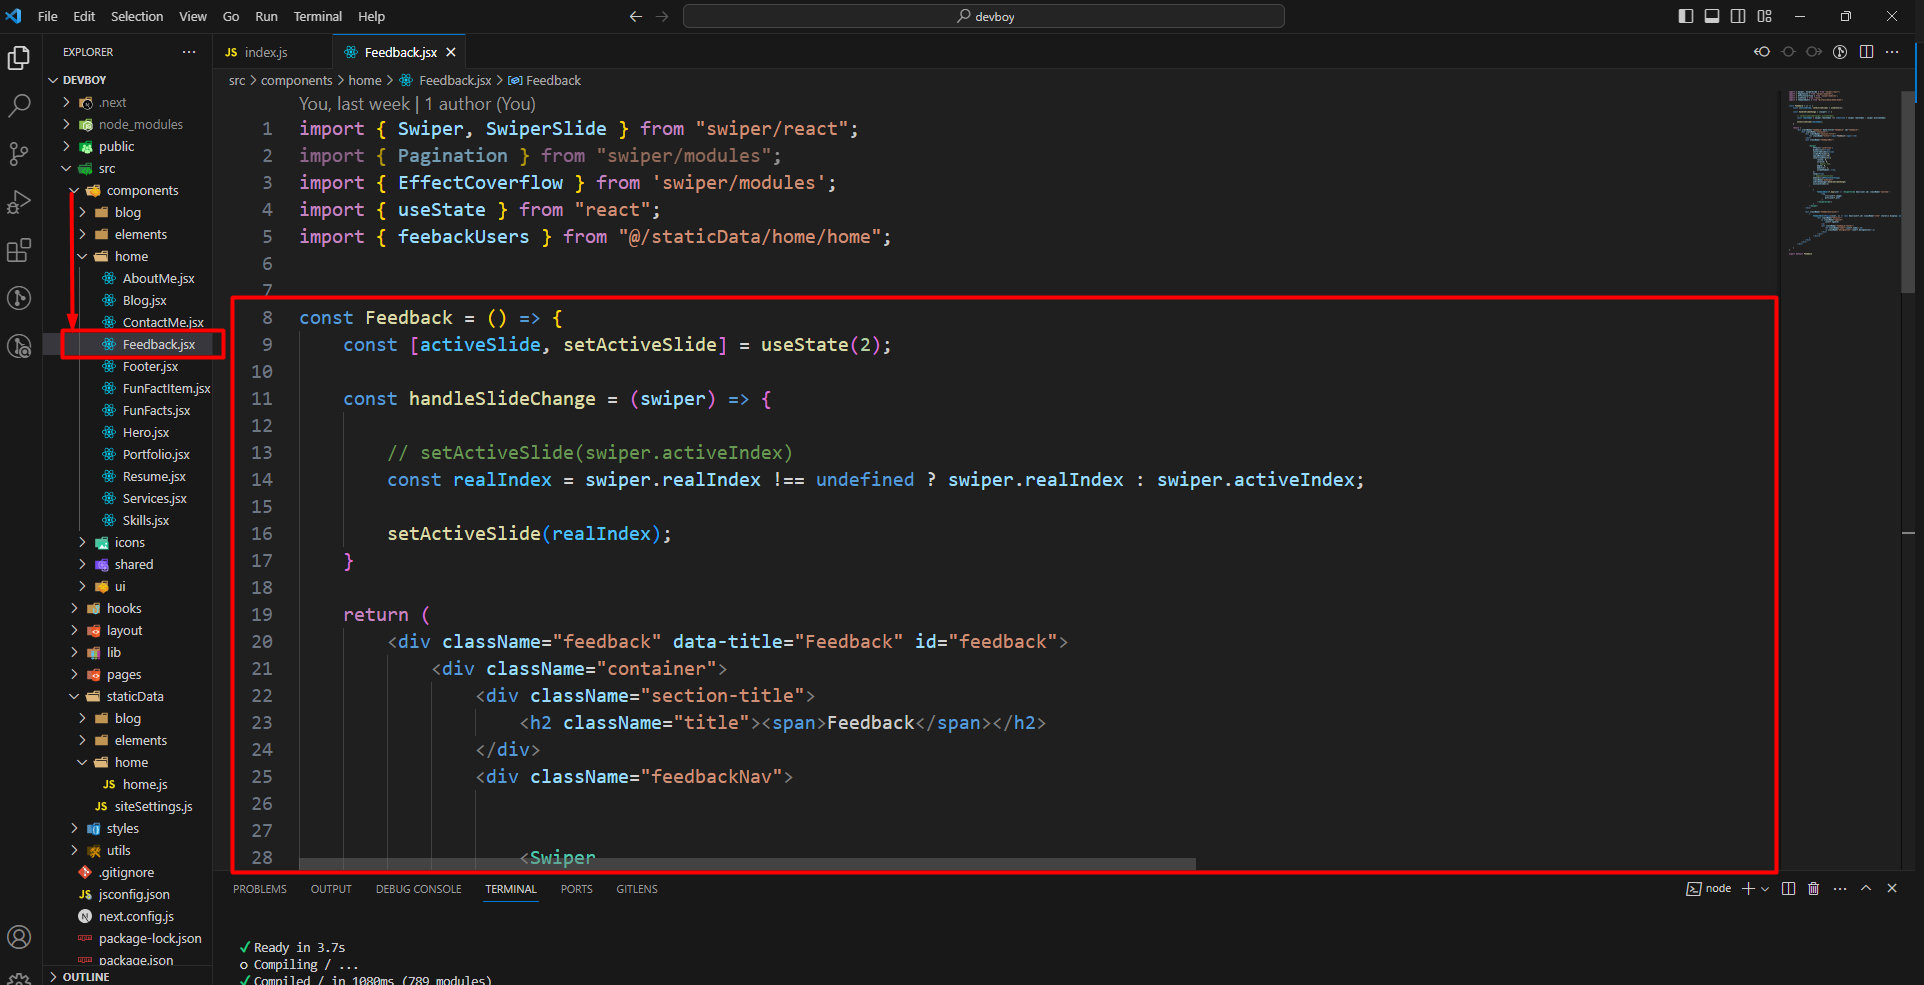Click the horizontal editor scrollbar
The image size is (1924, 985).
[746, 864]
